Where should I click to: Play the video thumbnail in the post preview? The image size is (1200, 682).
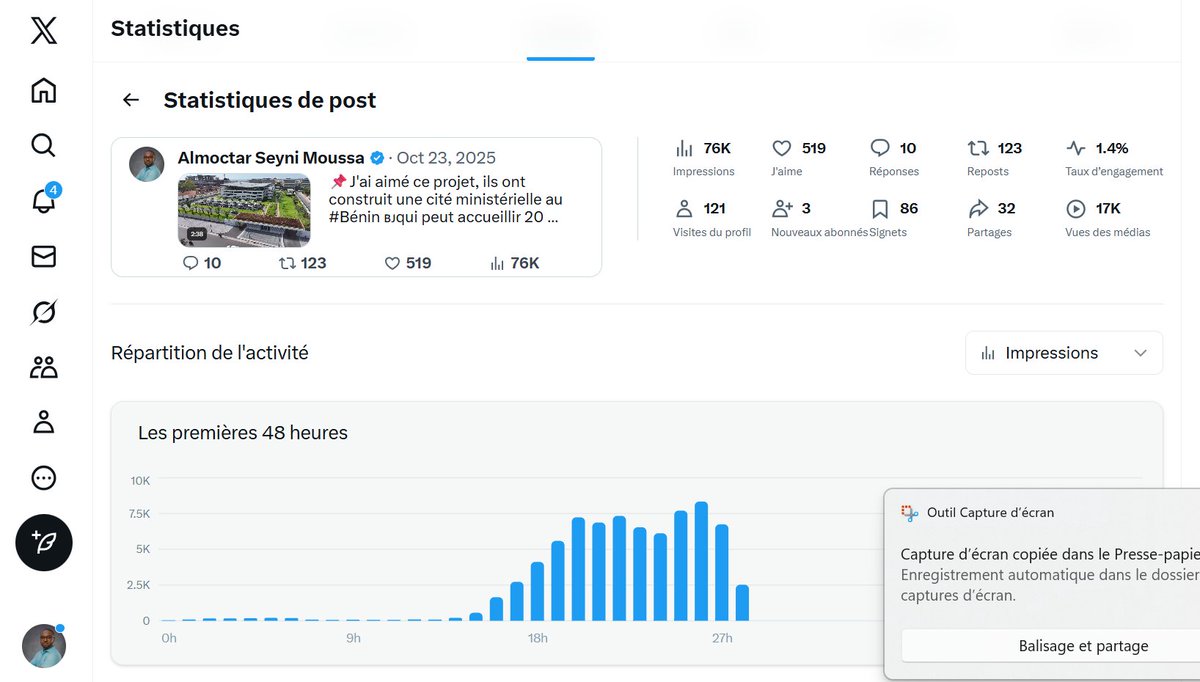[x=244, y=210]
